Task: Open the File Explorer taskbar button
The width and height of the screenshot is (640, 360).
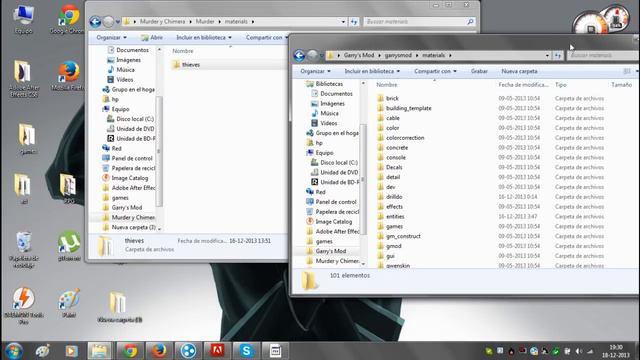Action: pyautogui.click(x=100, y=351)
